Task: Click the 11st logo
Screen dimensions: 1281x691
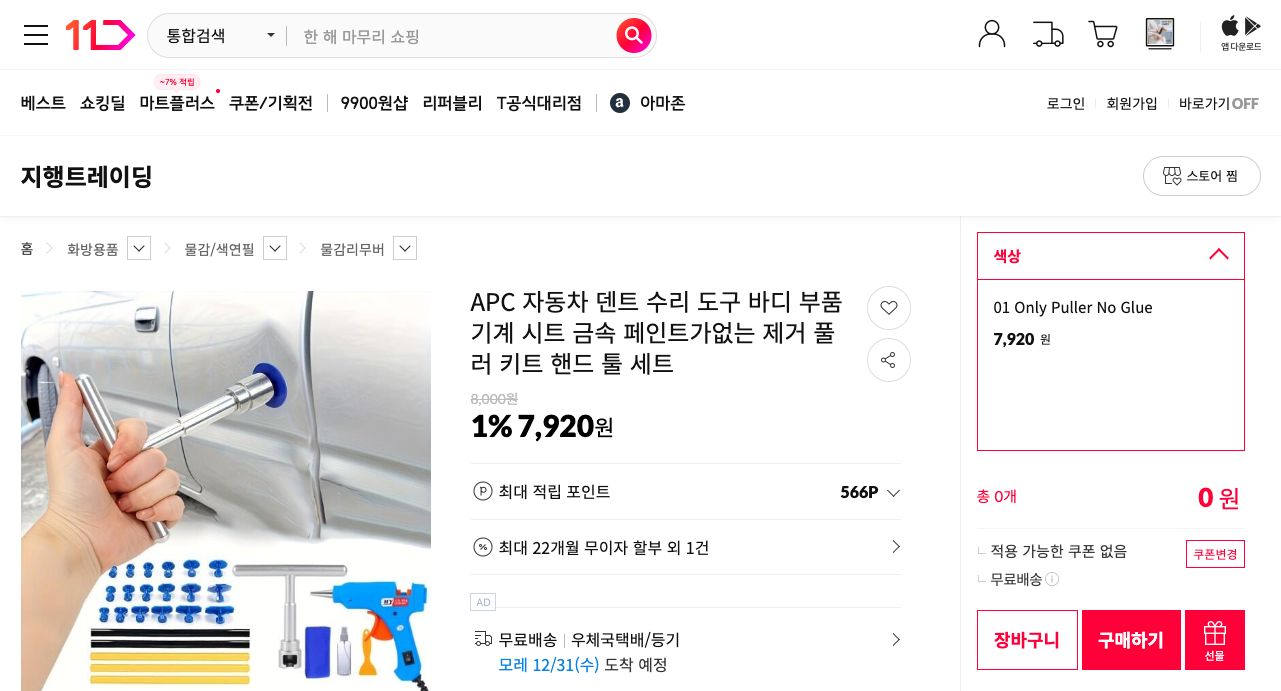Action: click(x=99, y=34)
